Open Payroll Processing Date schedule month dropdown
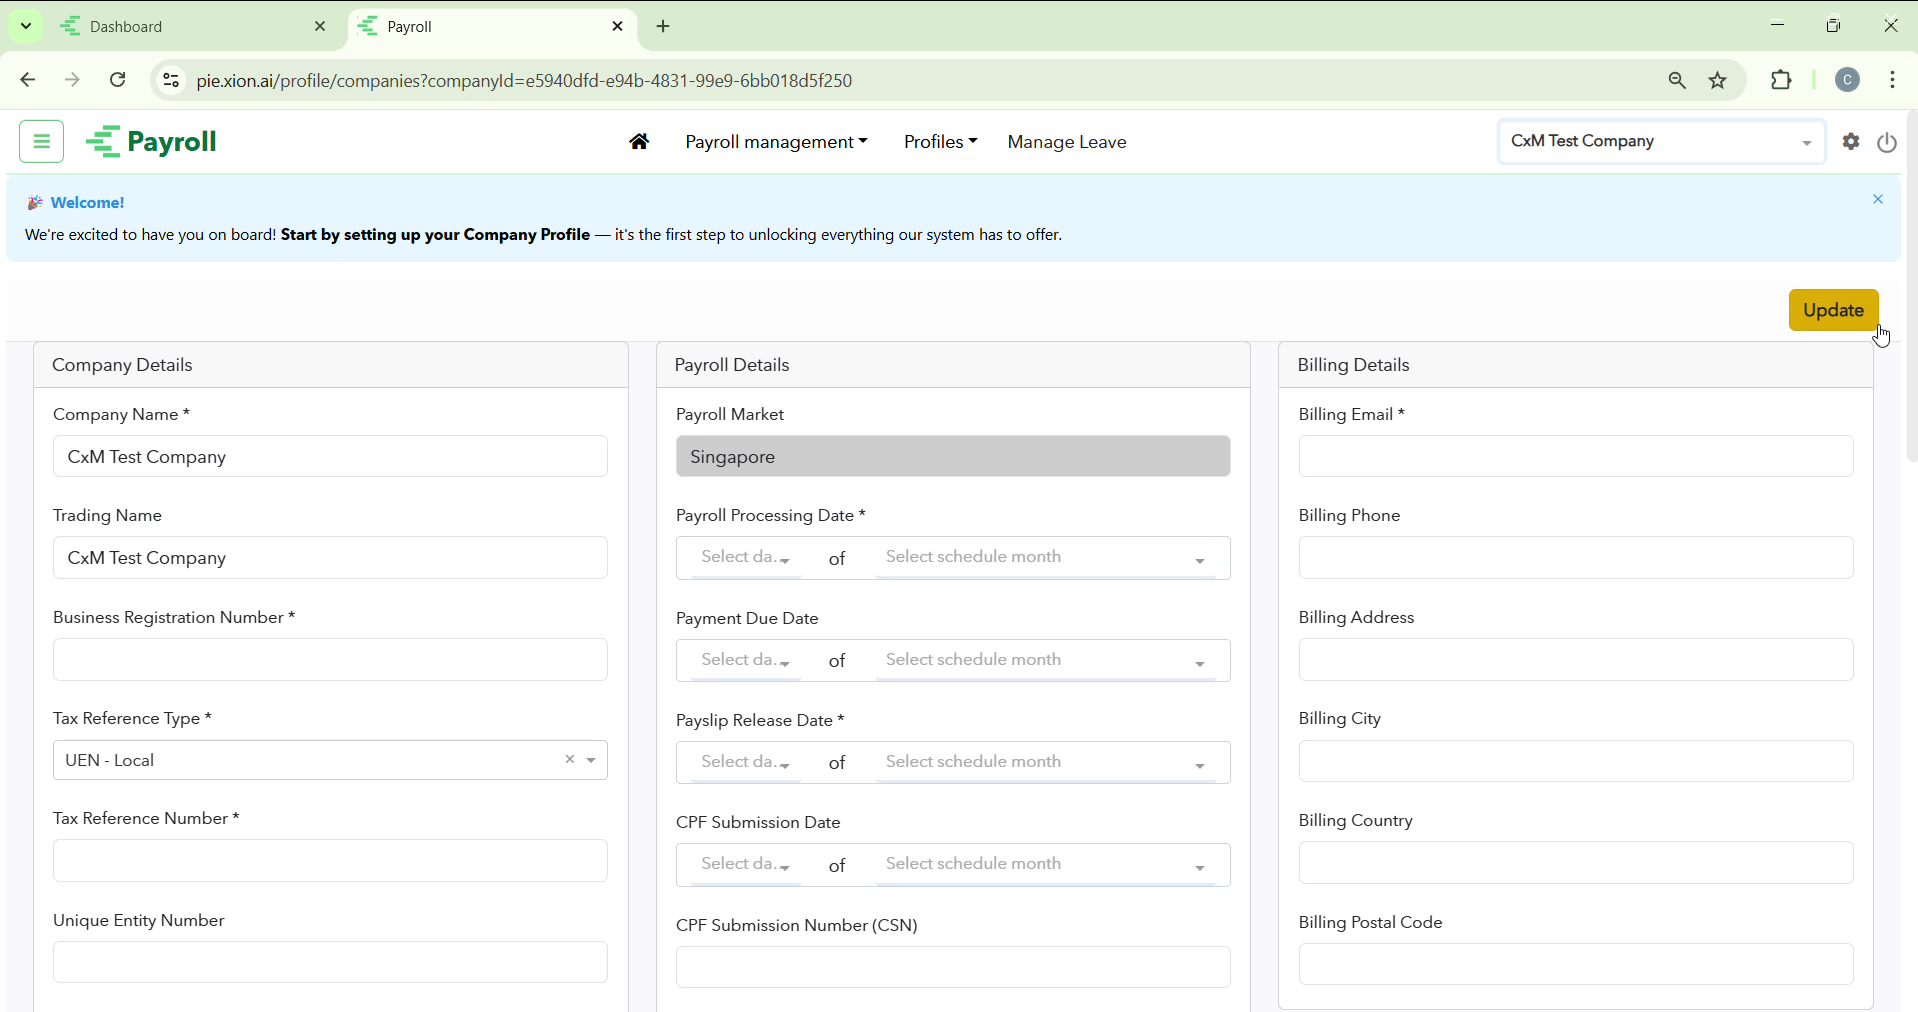 [1046, 558]
